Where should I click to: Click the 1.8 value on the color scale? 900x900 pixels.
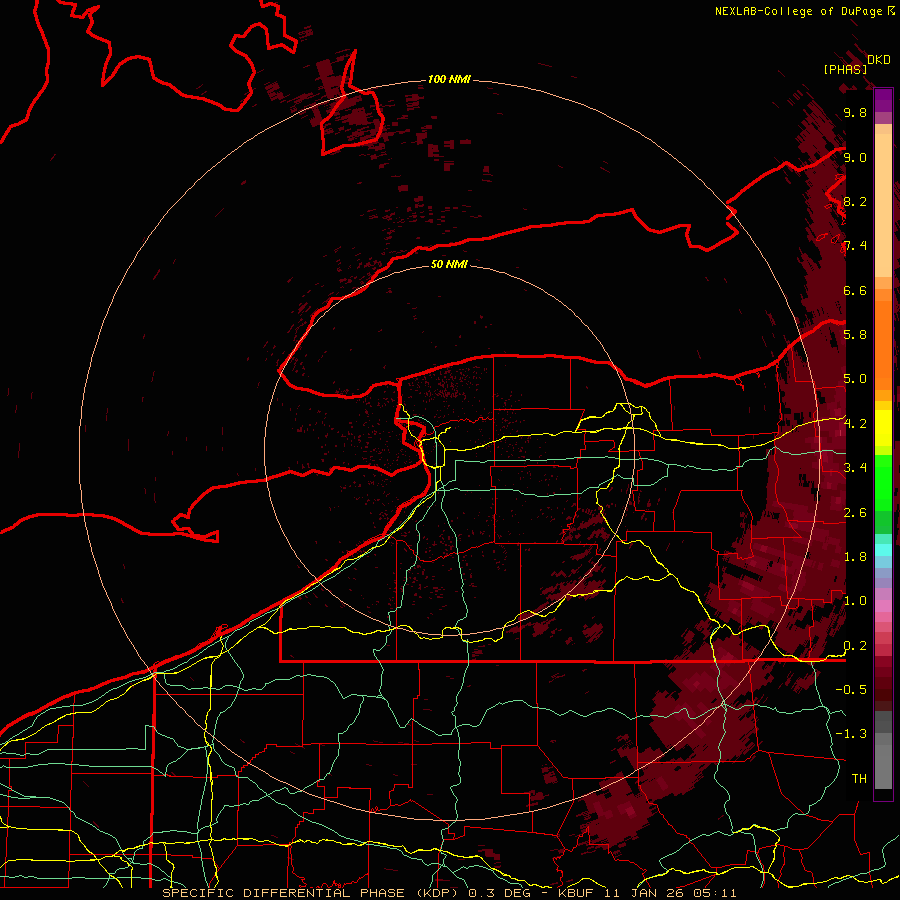click(855, 557)
